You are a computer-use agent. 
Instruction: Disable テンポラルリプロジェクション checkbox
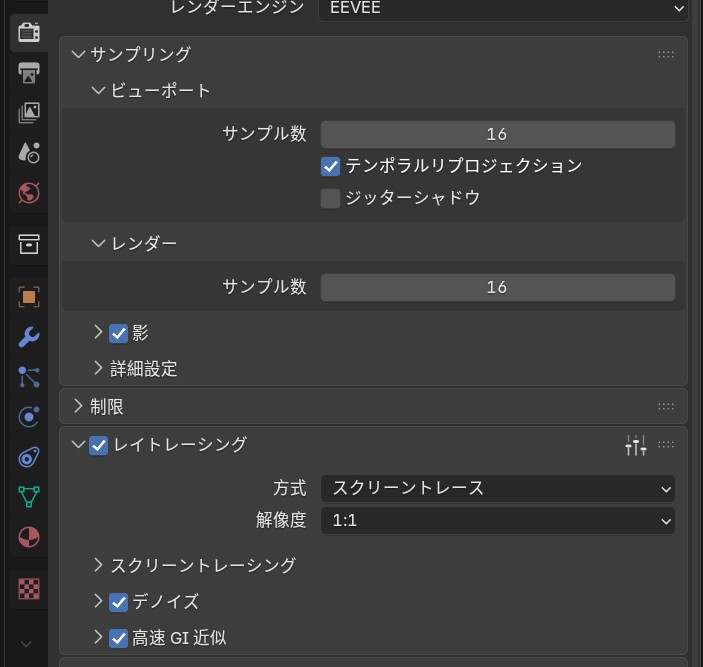coord(331,166)
